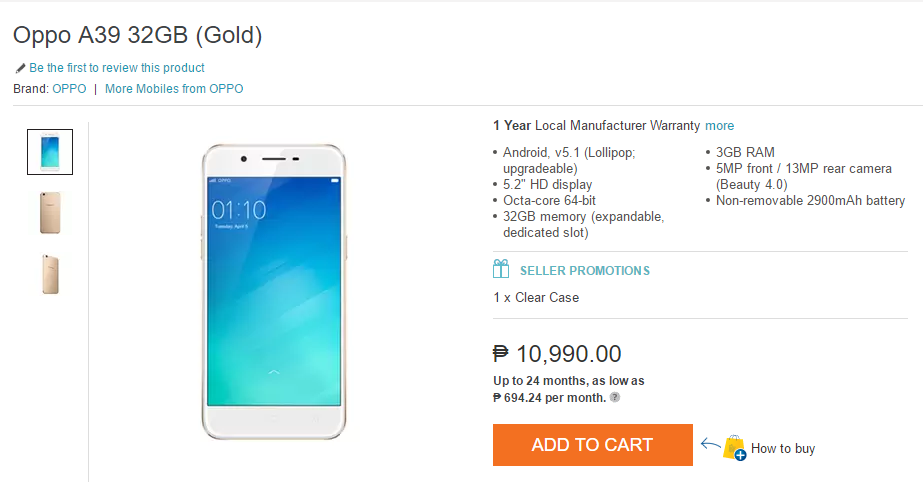Browse More Mobiles from OPPO
The image size is (923, 489).
(174, 89)
